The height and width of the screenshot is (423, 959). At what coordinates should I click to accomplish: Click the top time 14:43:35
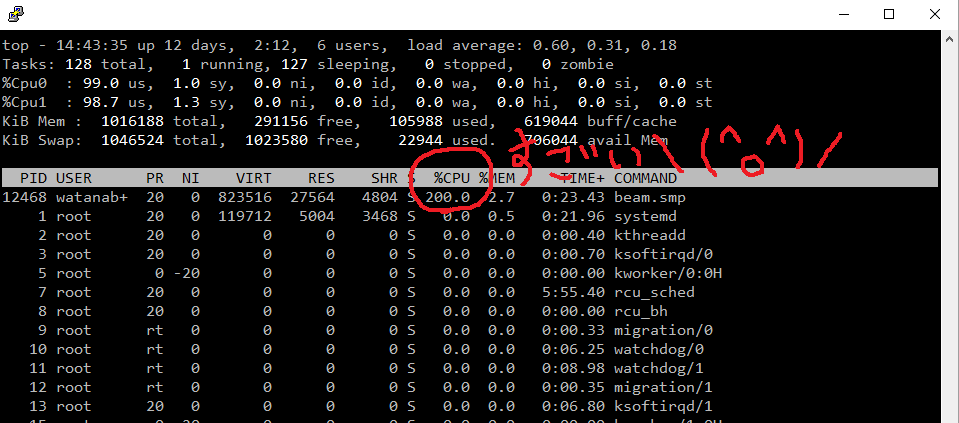(92, 46)
